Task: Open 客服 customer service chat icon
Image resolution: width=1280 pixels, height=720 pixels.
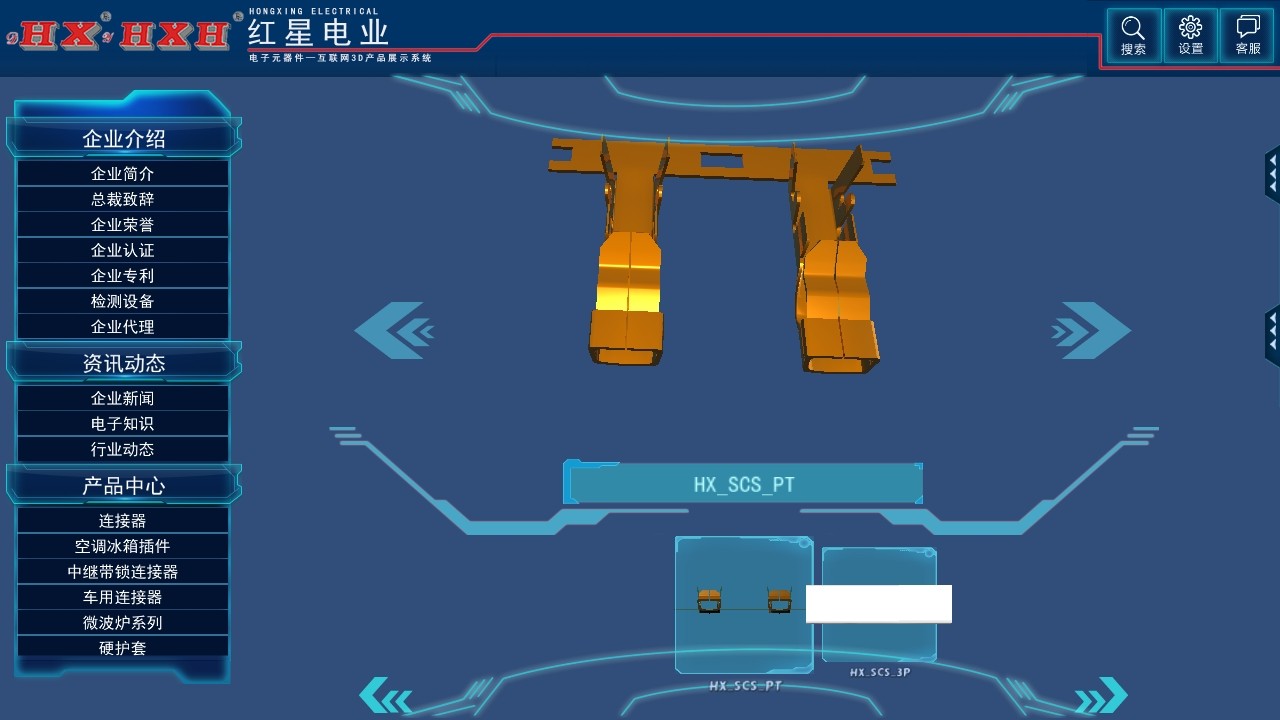Action: click(x=1247, y=36)
